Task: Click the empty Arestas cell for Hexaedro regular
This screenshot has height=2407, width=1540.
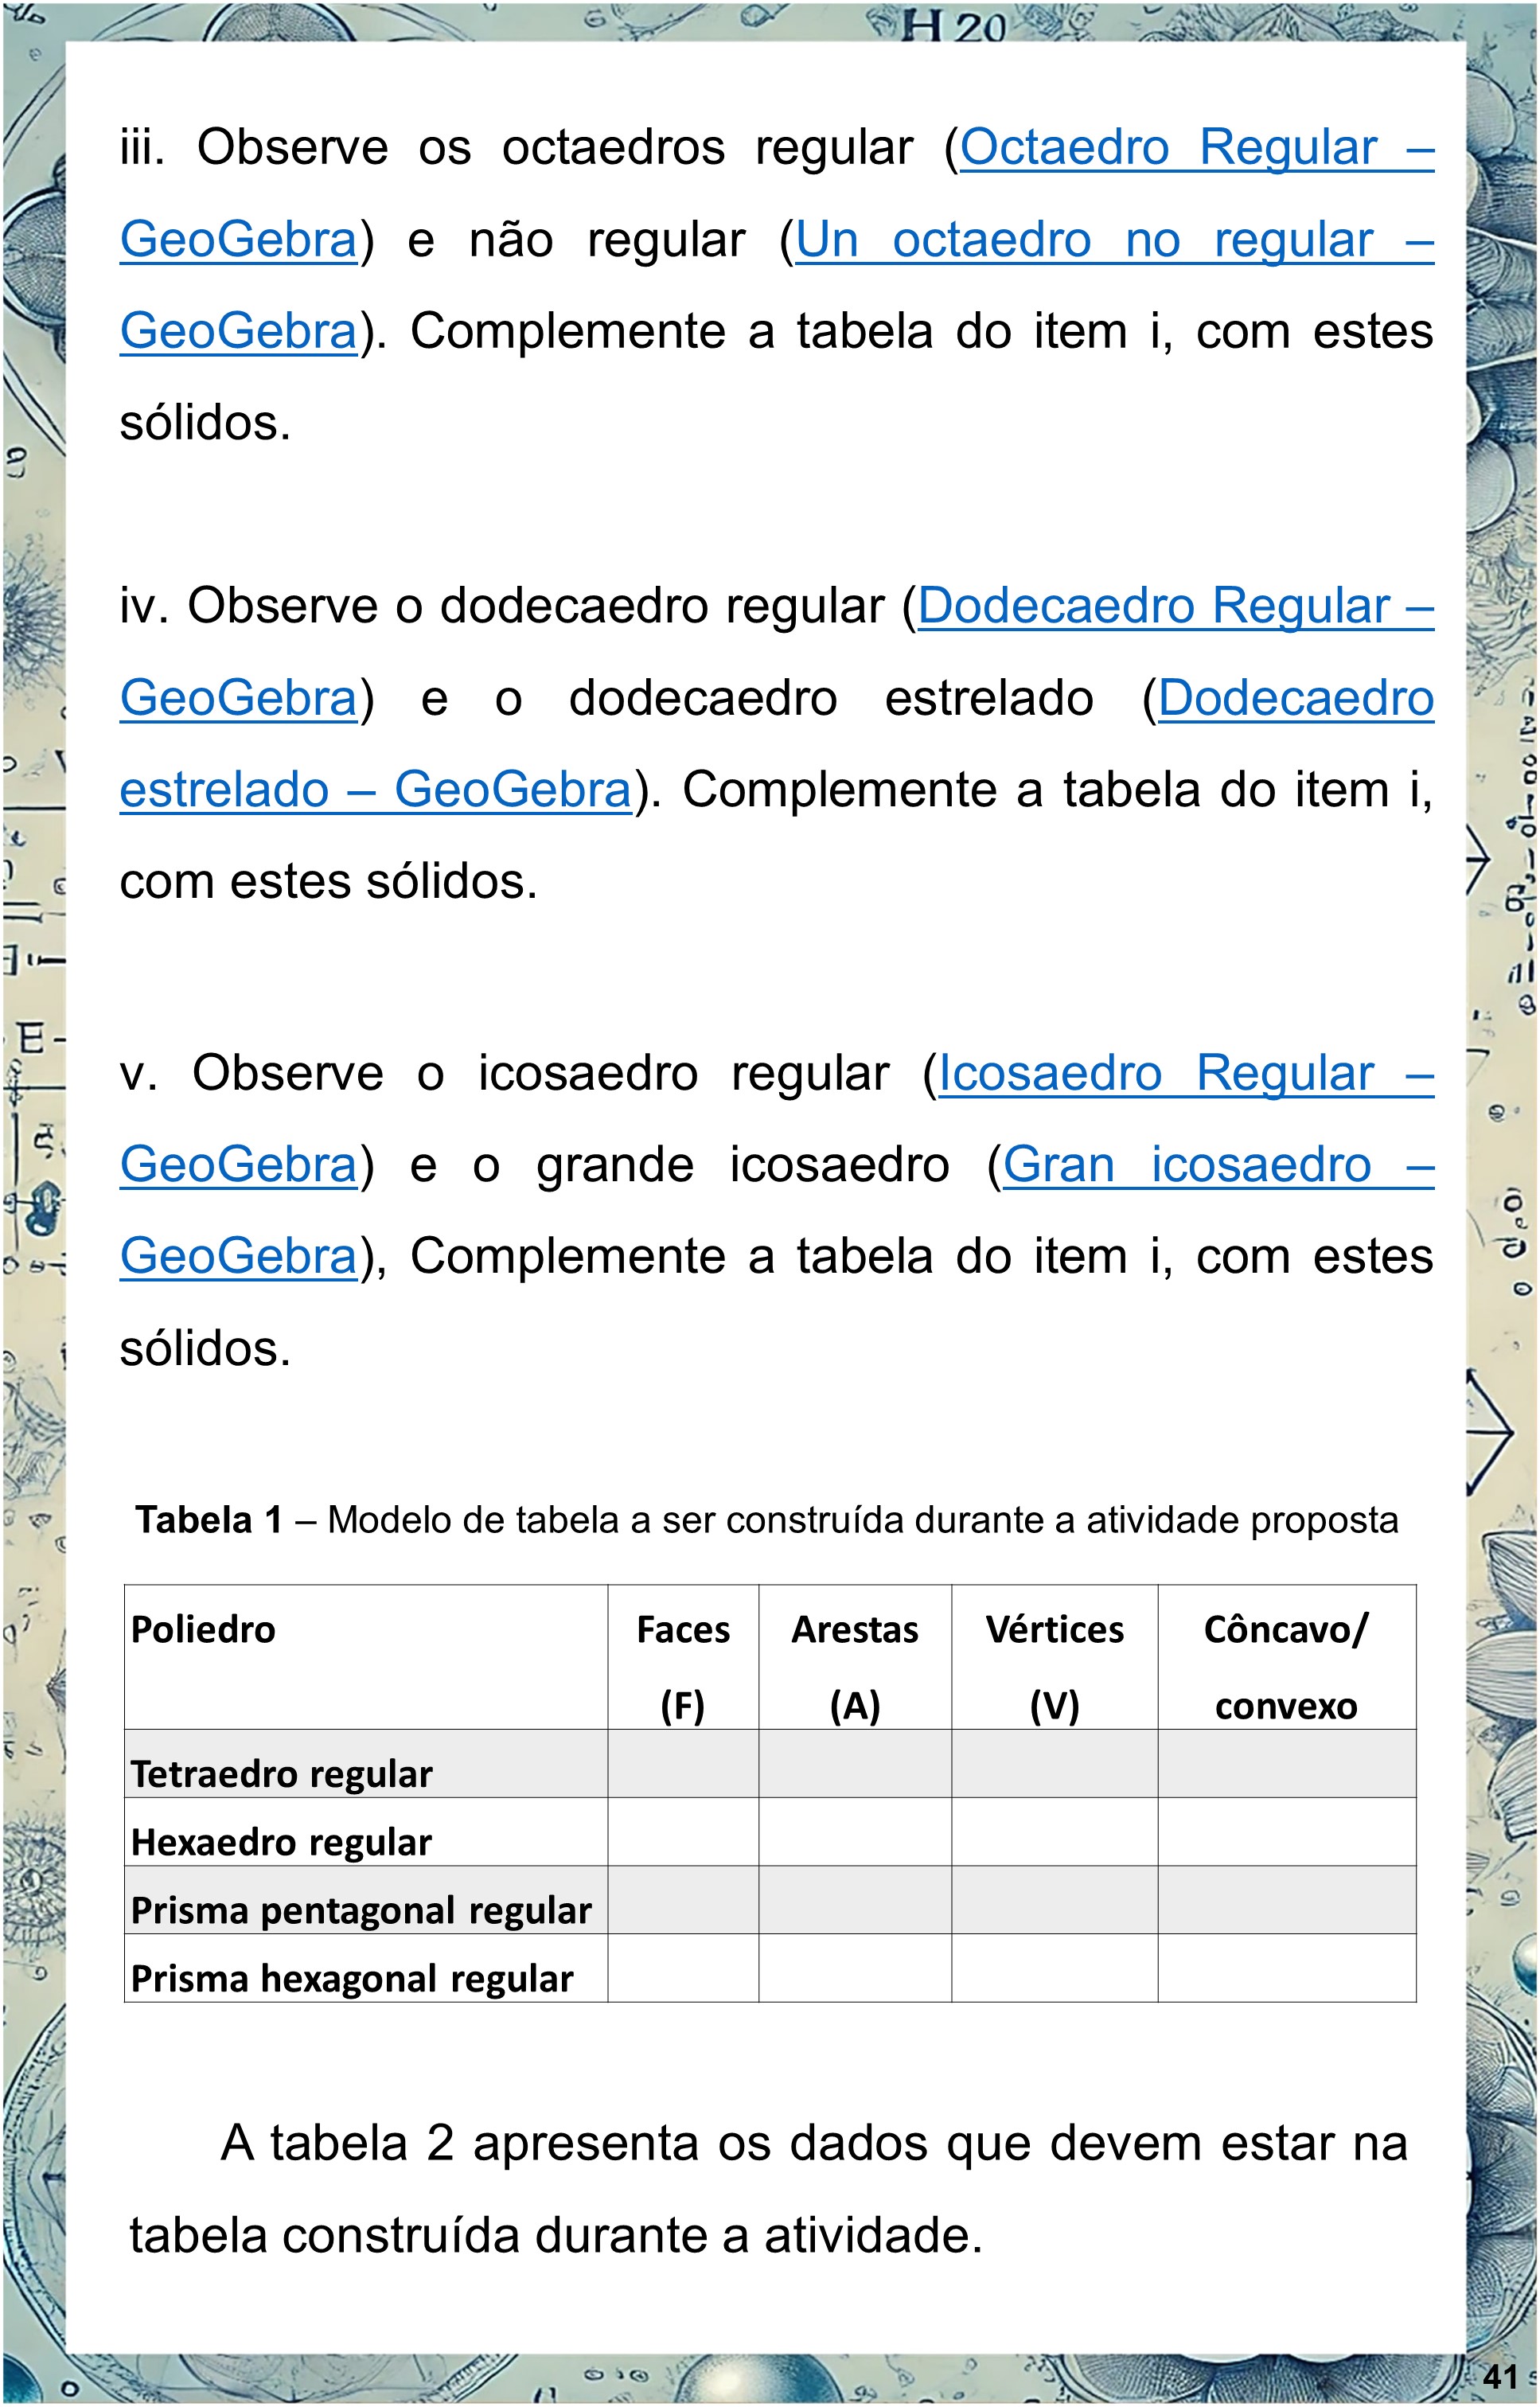Action: point(854,1832)
